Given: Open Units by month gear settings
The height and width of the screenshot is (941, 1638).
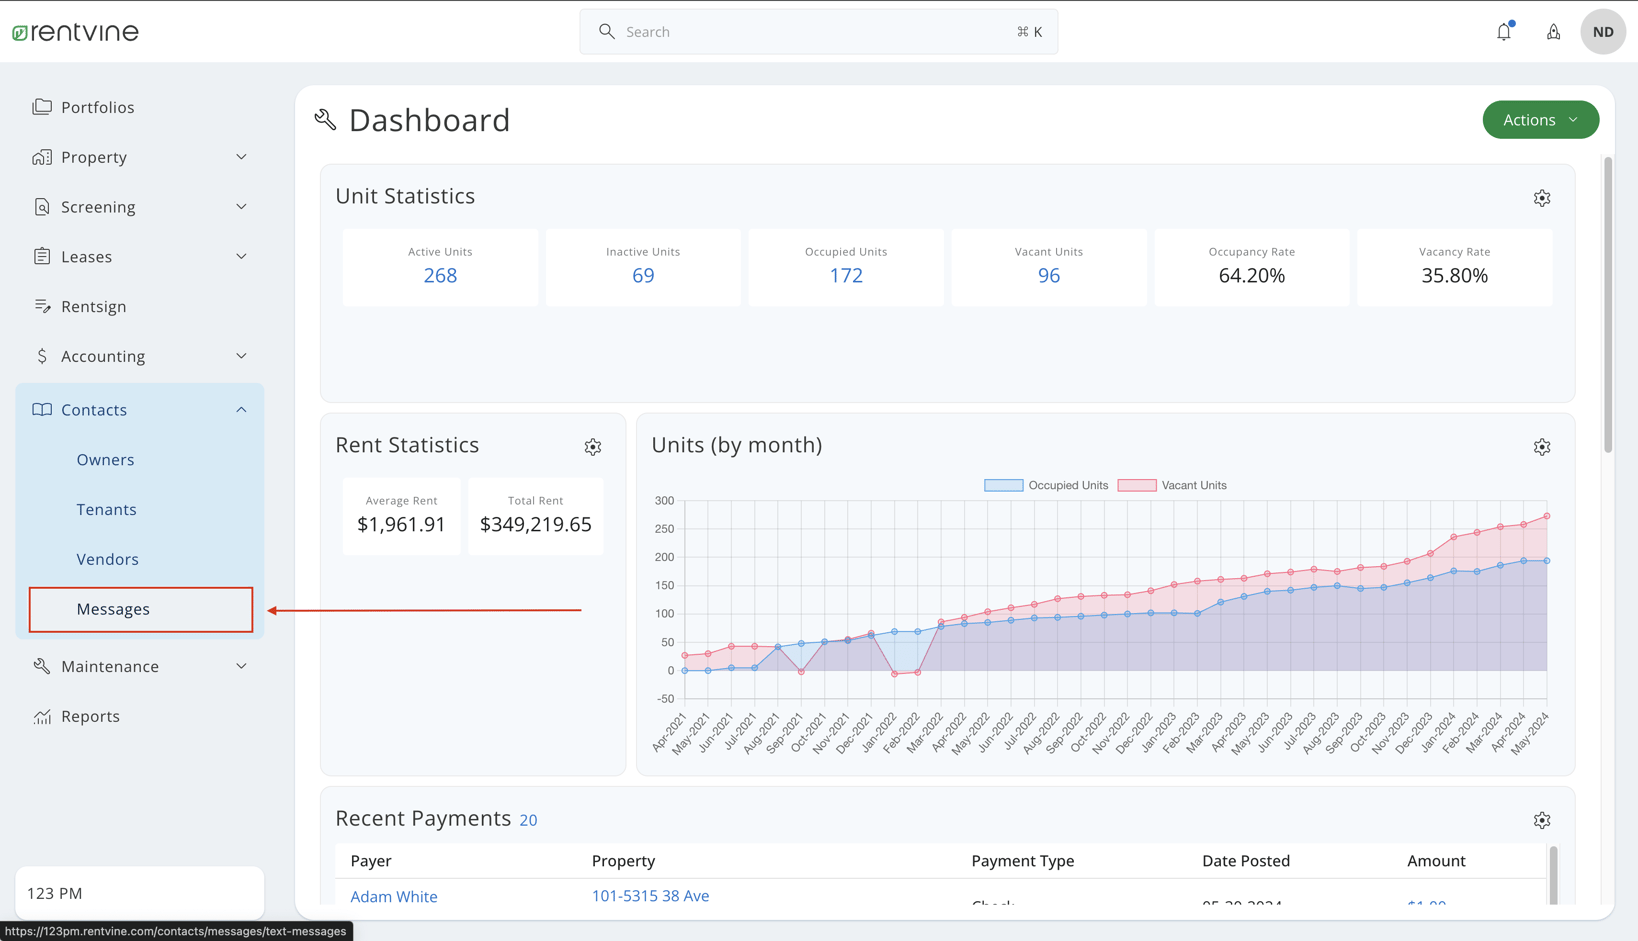Looking at the screenshot, I should tap(1541, 447).
